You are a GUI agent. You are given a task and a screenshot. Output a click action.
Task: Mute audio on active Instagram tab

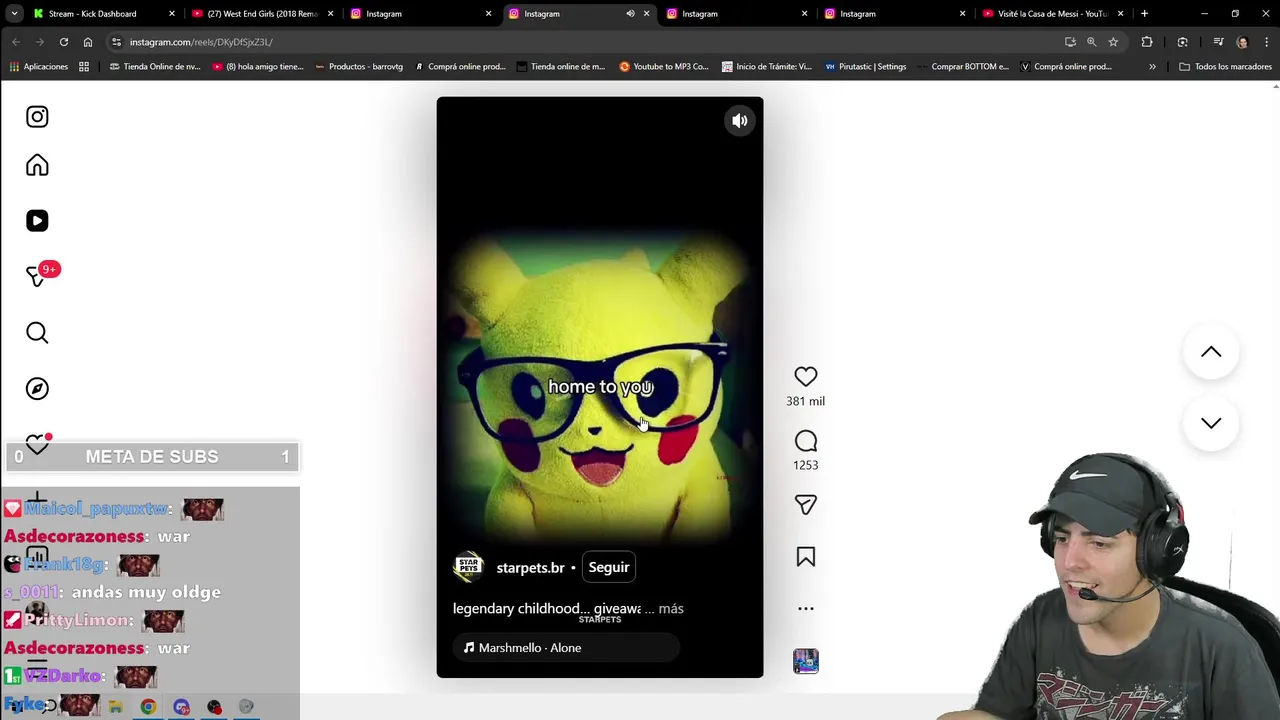tap(630, 14)
